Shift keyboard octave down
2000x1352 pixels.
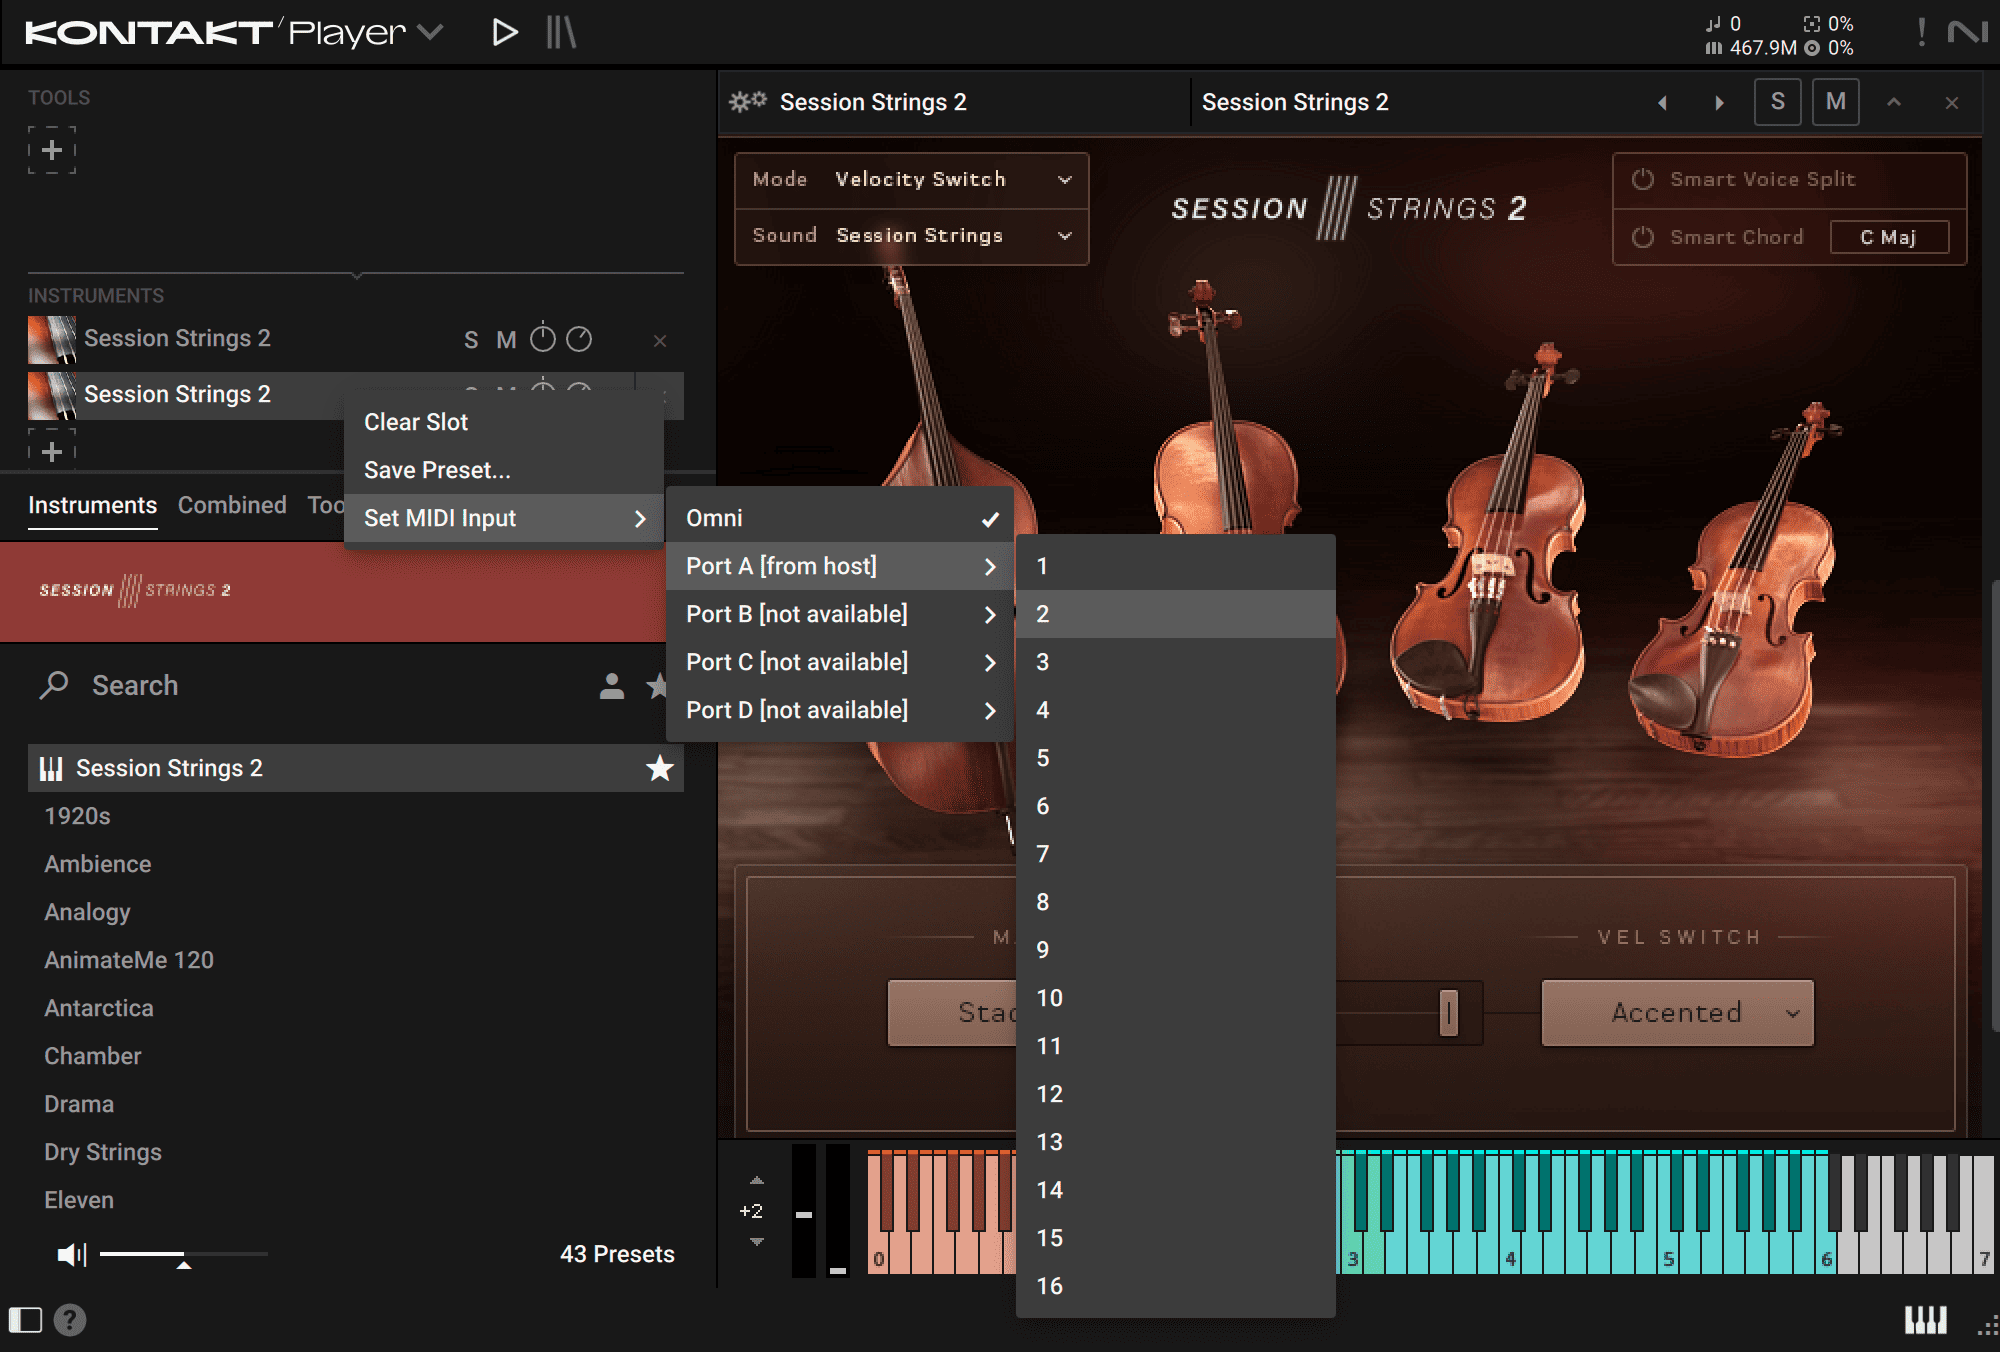click(757, 1242)
